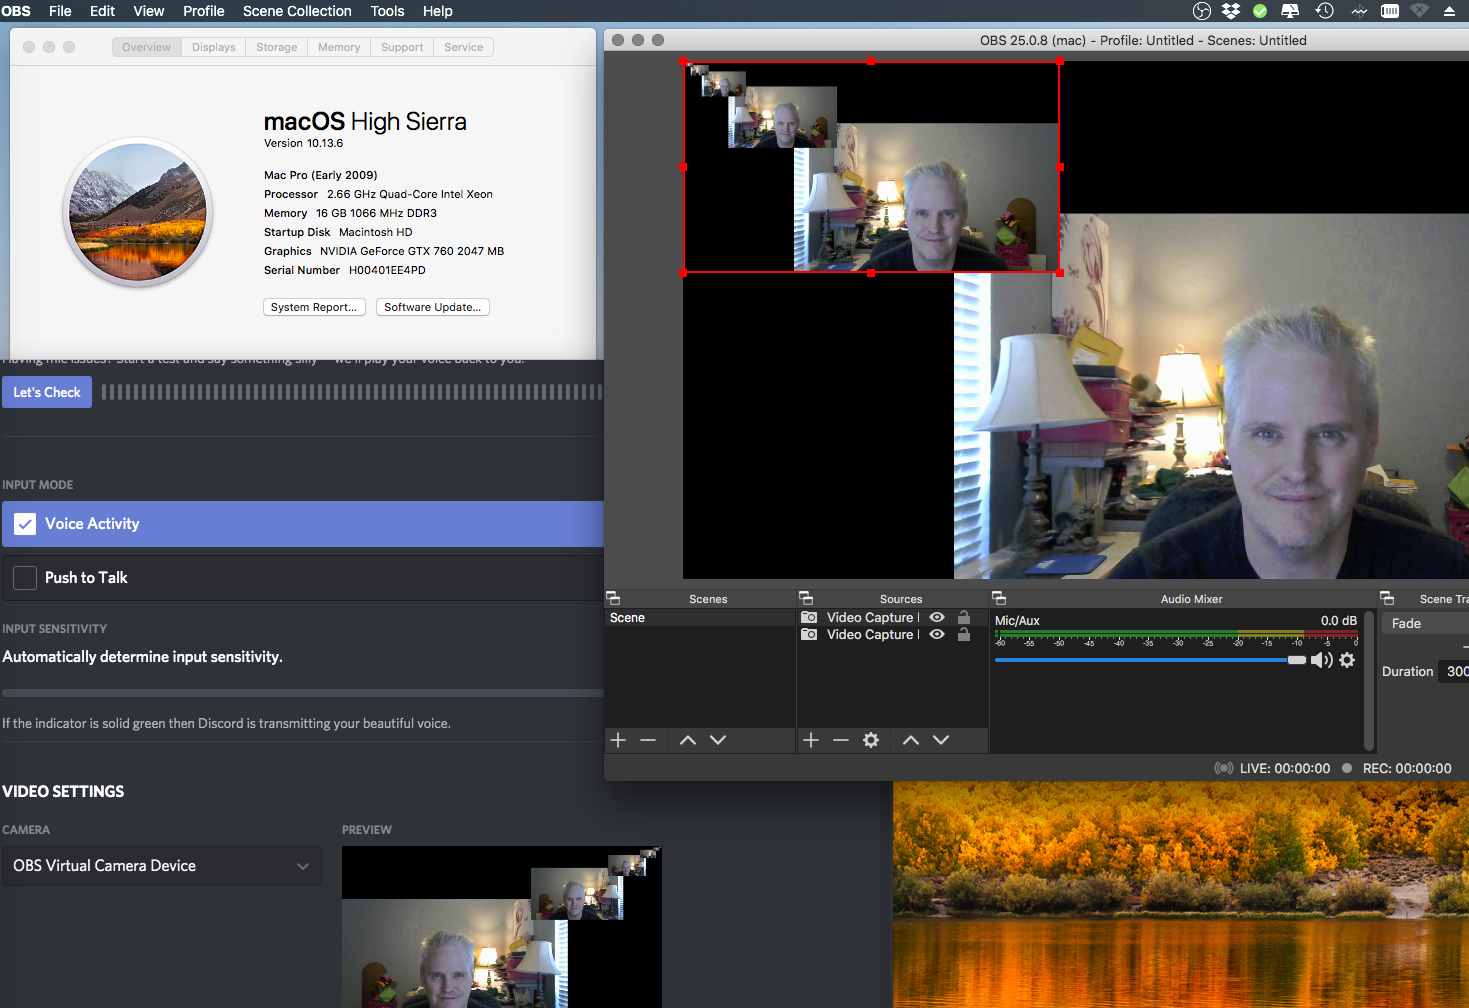Image resolution: width=1469 pixels, height=1008 pixels.
Task: Open the Scene Collection menu
Action: (297, 11)
